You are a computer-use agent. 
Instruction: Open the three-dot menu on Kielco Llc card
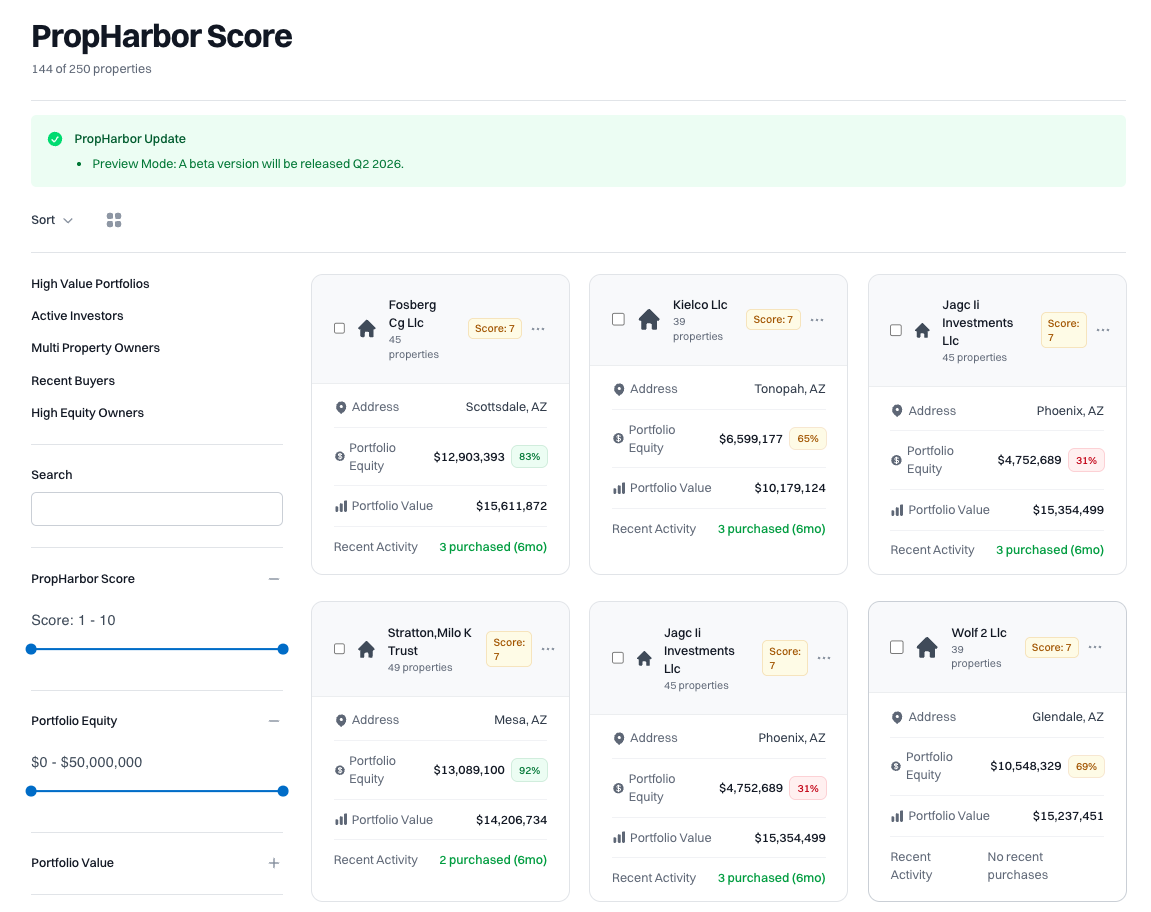click(817, 320)
